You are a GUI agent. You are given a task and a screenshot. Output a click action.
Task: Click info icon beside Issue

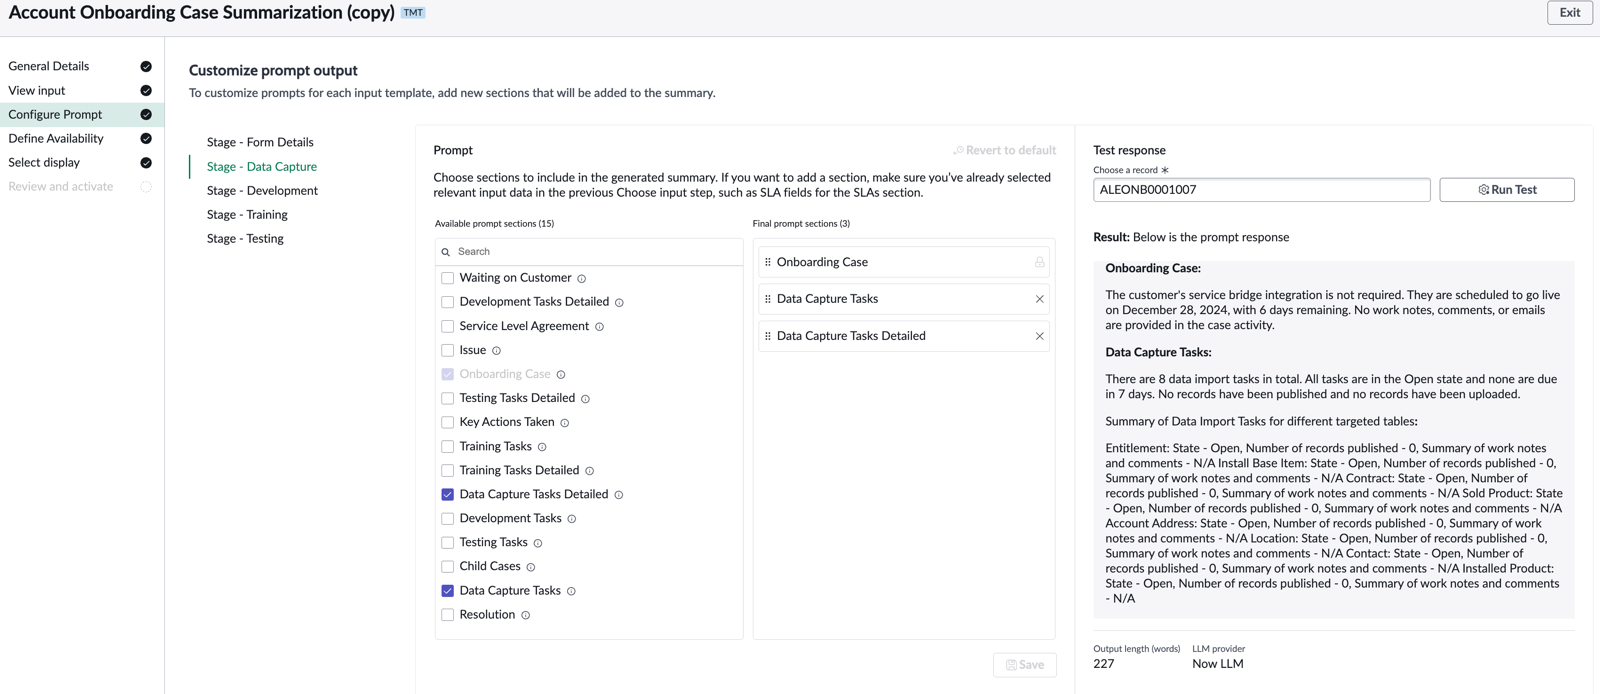[496, 351]
